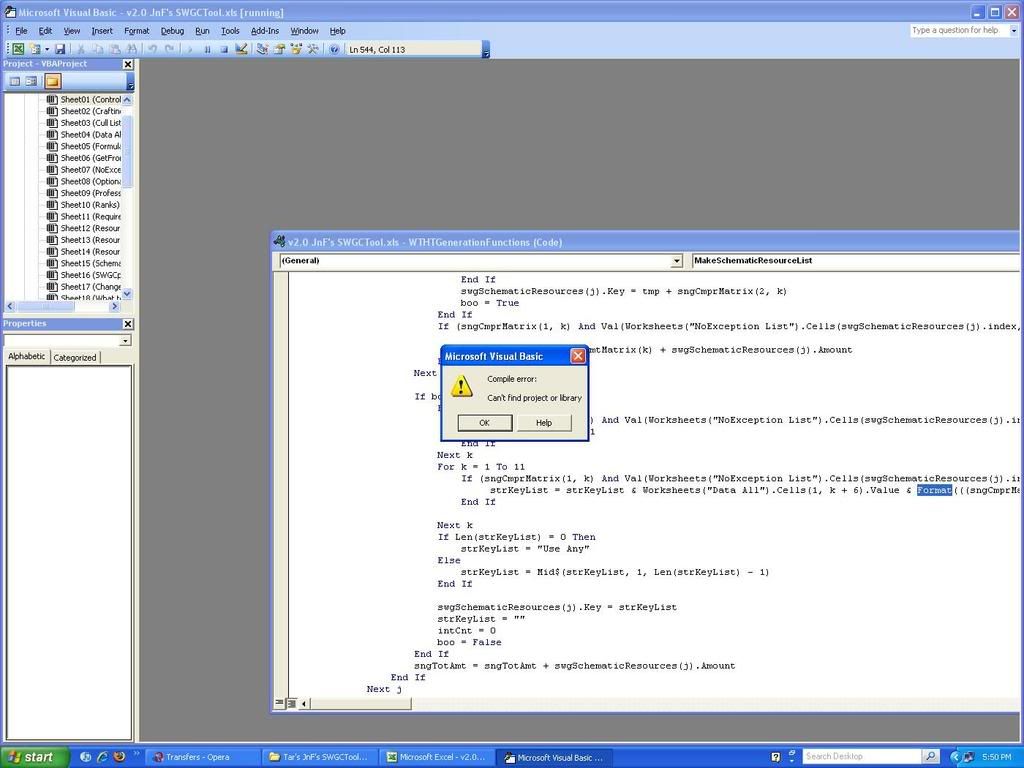Image resolution: width=1024 pixels, height=768 pixels.
Task: Click the Reset stop icon
Action: pos(224,49)
